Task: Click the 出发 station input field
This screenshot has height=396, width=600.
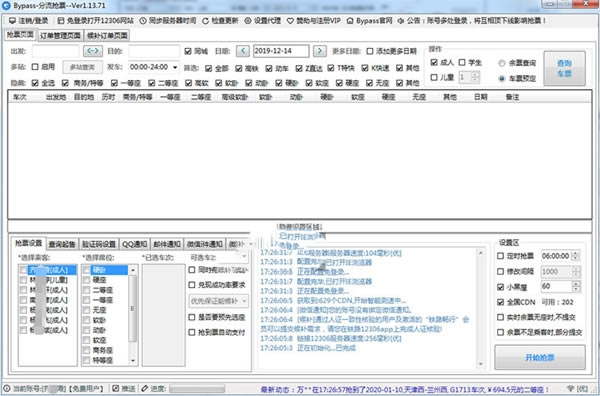Action: 56,51
